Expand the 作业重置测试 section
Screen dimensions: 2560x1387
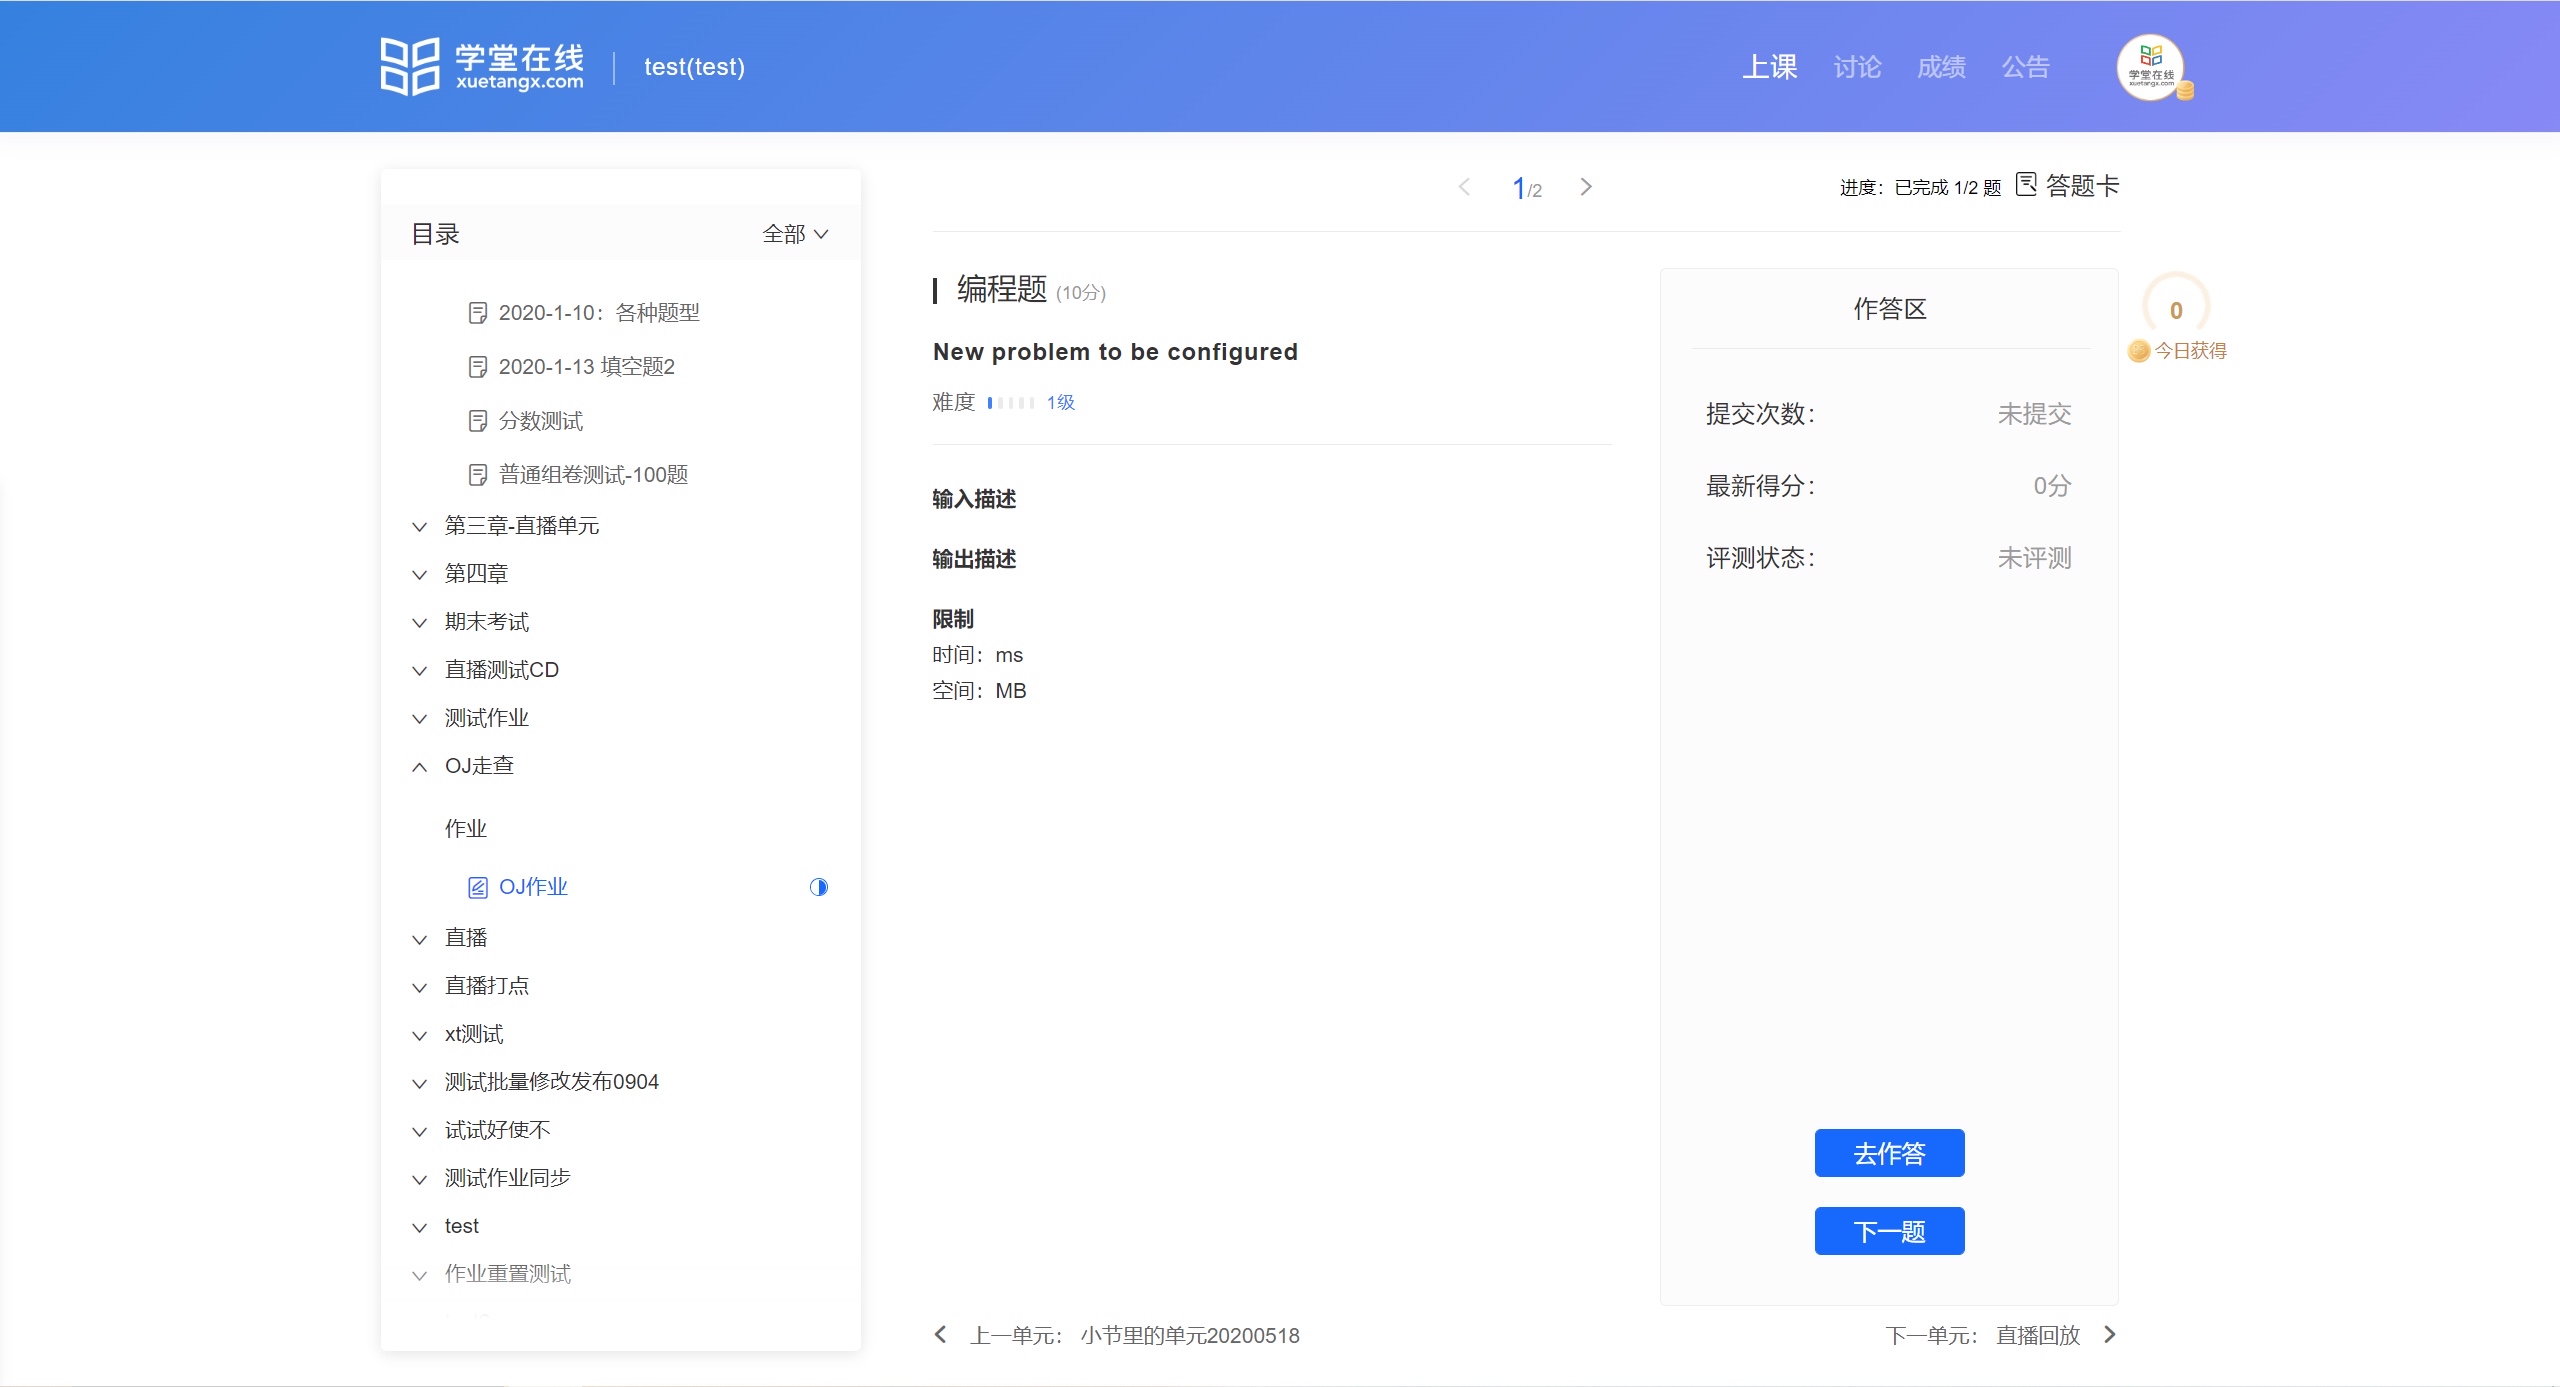point(420,1275)
